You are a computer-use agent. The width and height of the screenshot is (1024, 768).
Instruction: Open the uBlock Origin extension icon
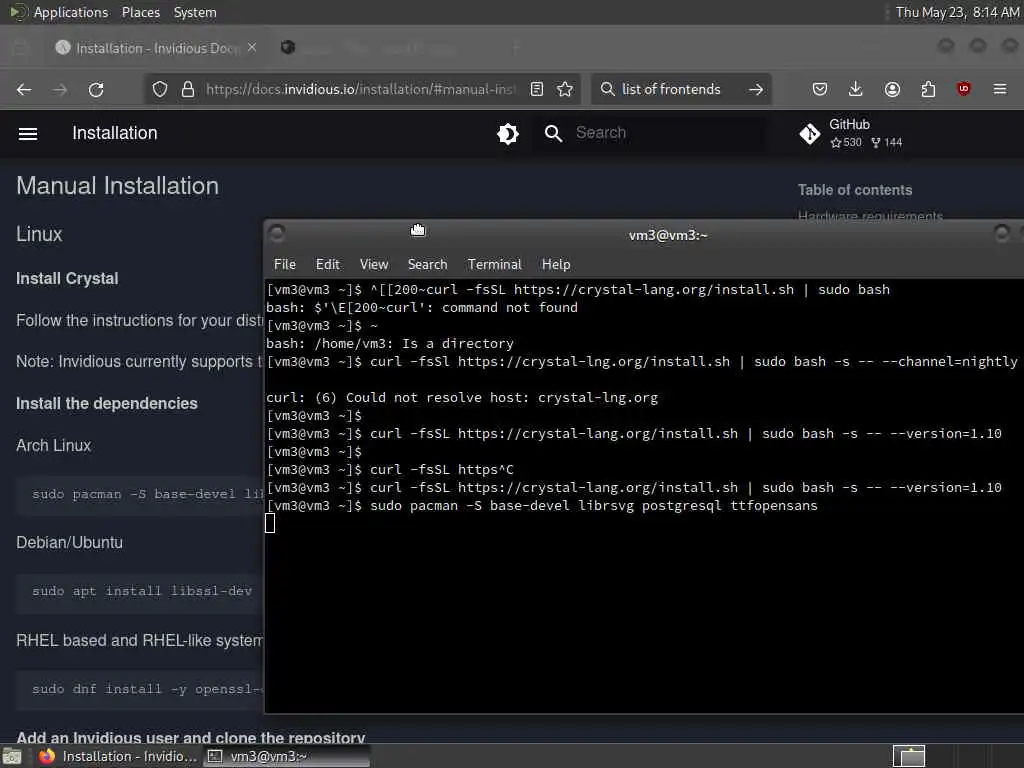click(x=964, y=89)
